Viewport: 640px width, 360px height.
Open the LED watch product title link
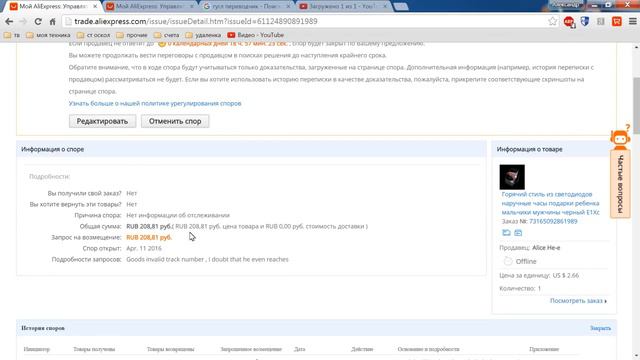pyautogui.click(x=550, y=203)
